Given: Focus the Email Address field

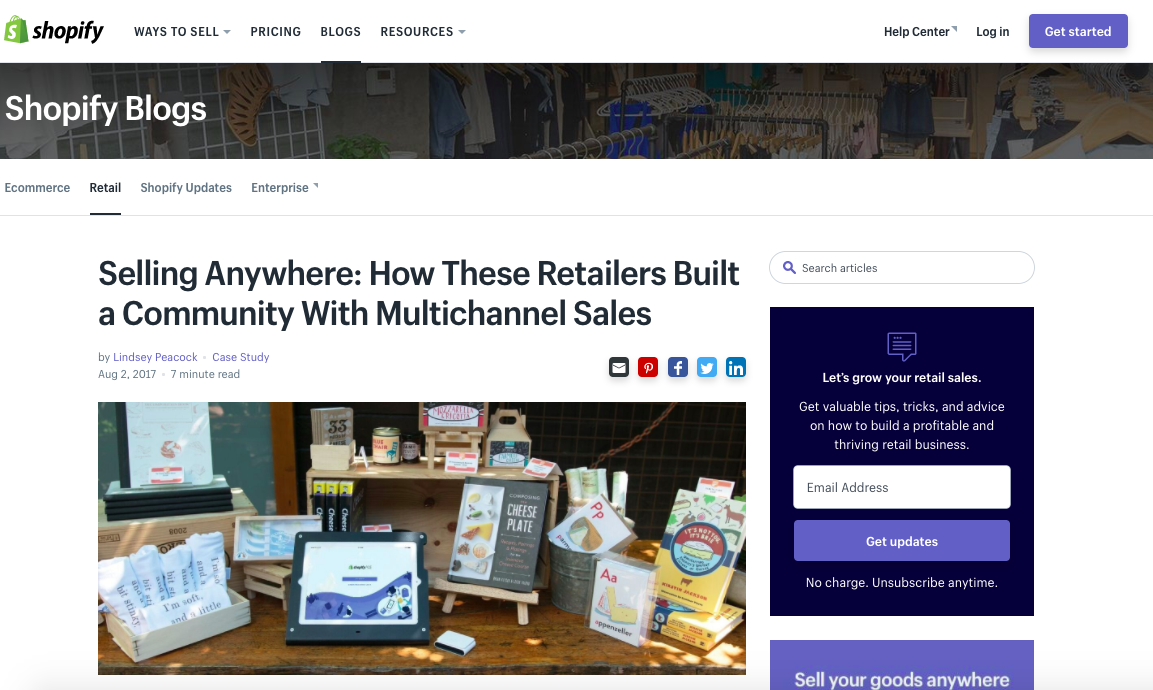Looking at the screenshot, I should pyautogui.click(x=902, y=487).
